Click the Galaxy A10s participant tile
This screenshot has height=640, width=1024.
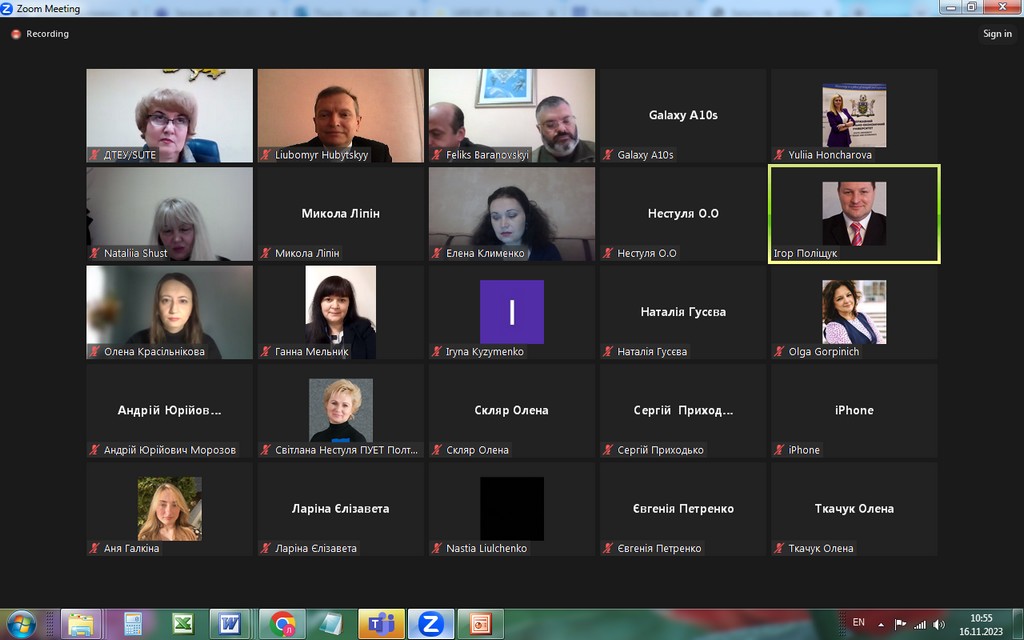[x=683, y=115]
